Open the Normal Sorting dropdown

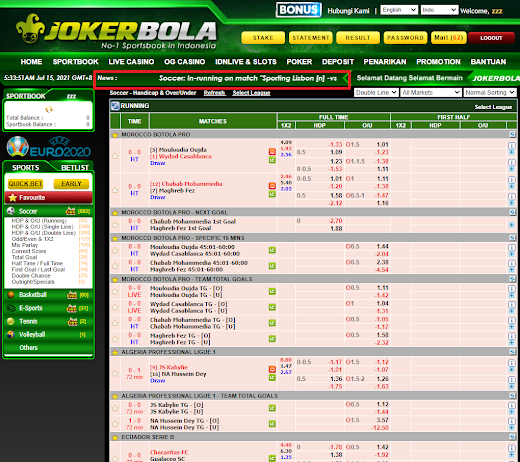click(490, 92)
